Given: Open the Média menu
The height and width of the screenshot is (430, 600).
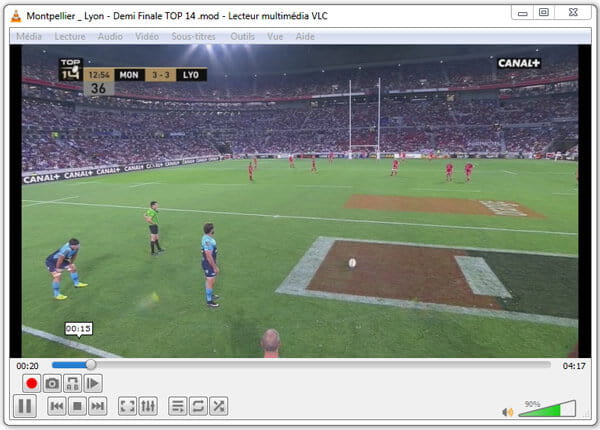Looking at the screenshot, I should [x=29, y=36].
